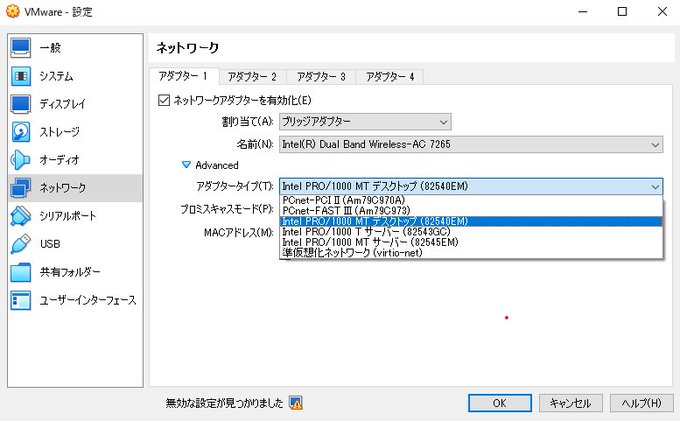Select the オーディオ speaker icon

click(20, 160)
